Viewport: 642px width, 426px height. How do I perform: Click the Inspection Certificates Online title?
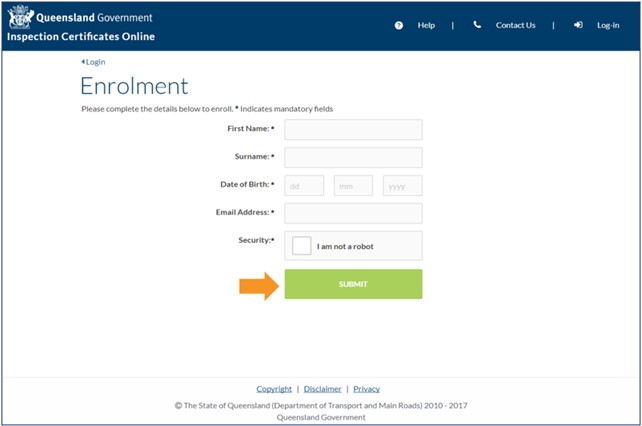(x=81, y=37)
